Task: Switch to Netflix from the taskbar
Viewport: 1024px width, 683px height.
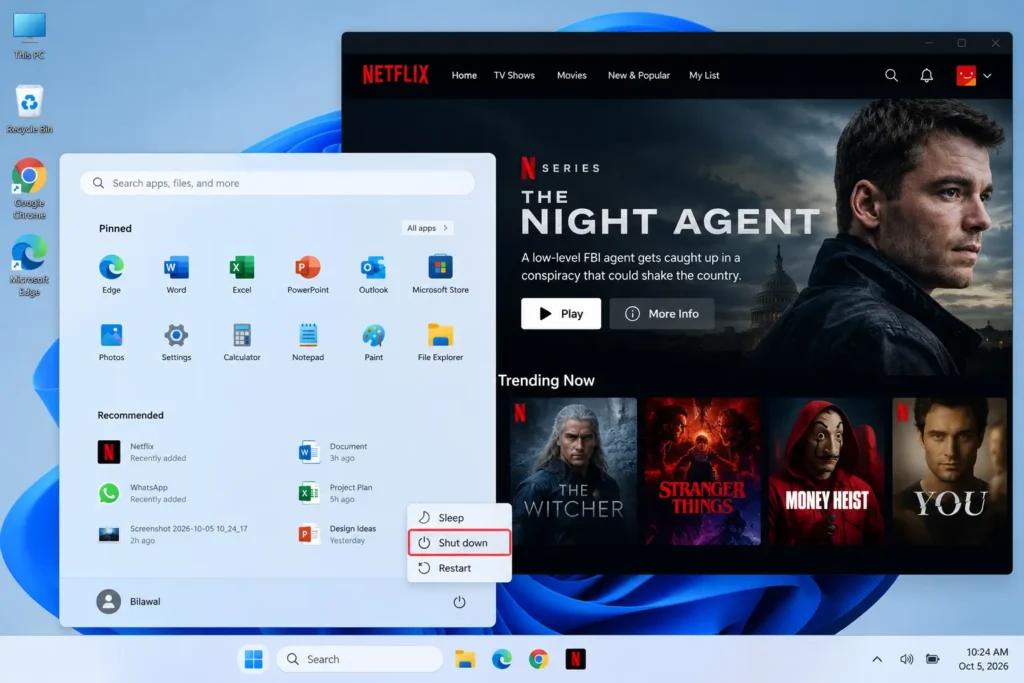Action: click(575, 659)
